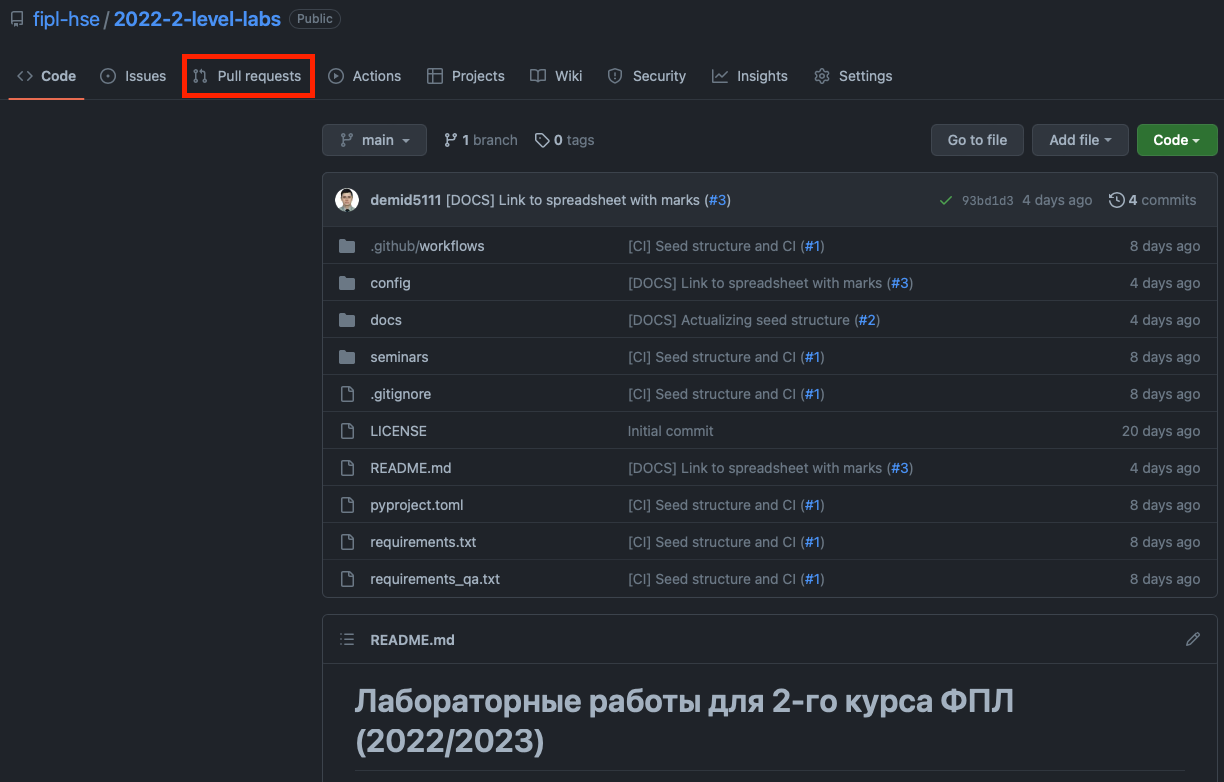Go to the Projects tab

pyautogui.click(x=466, y=76)
